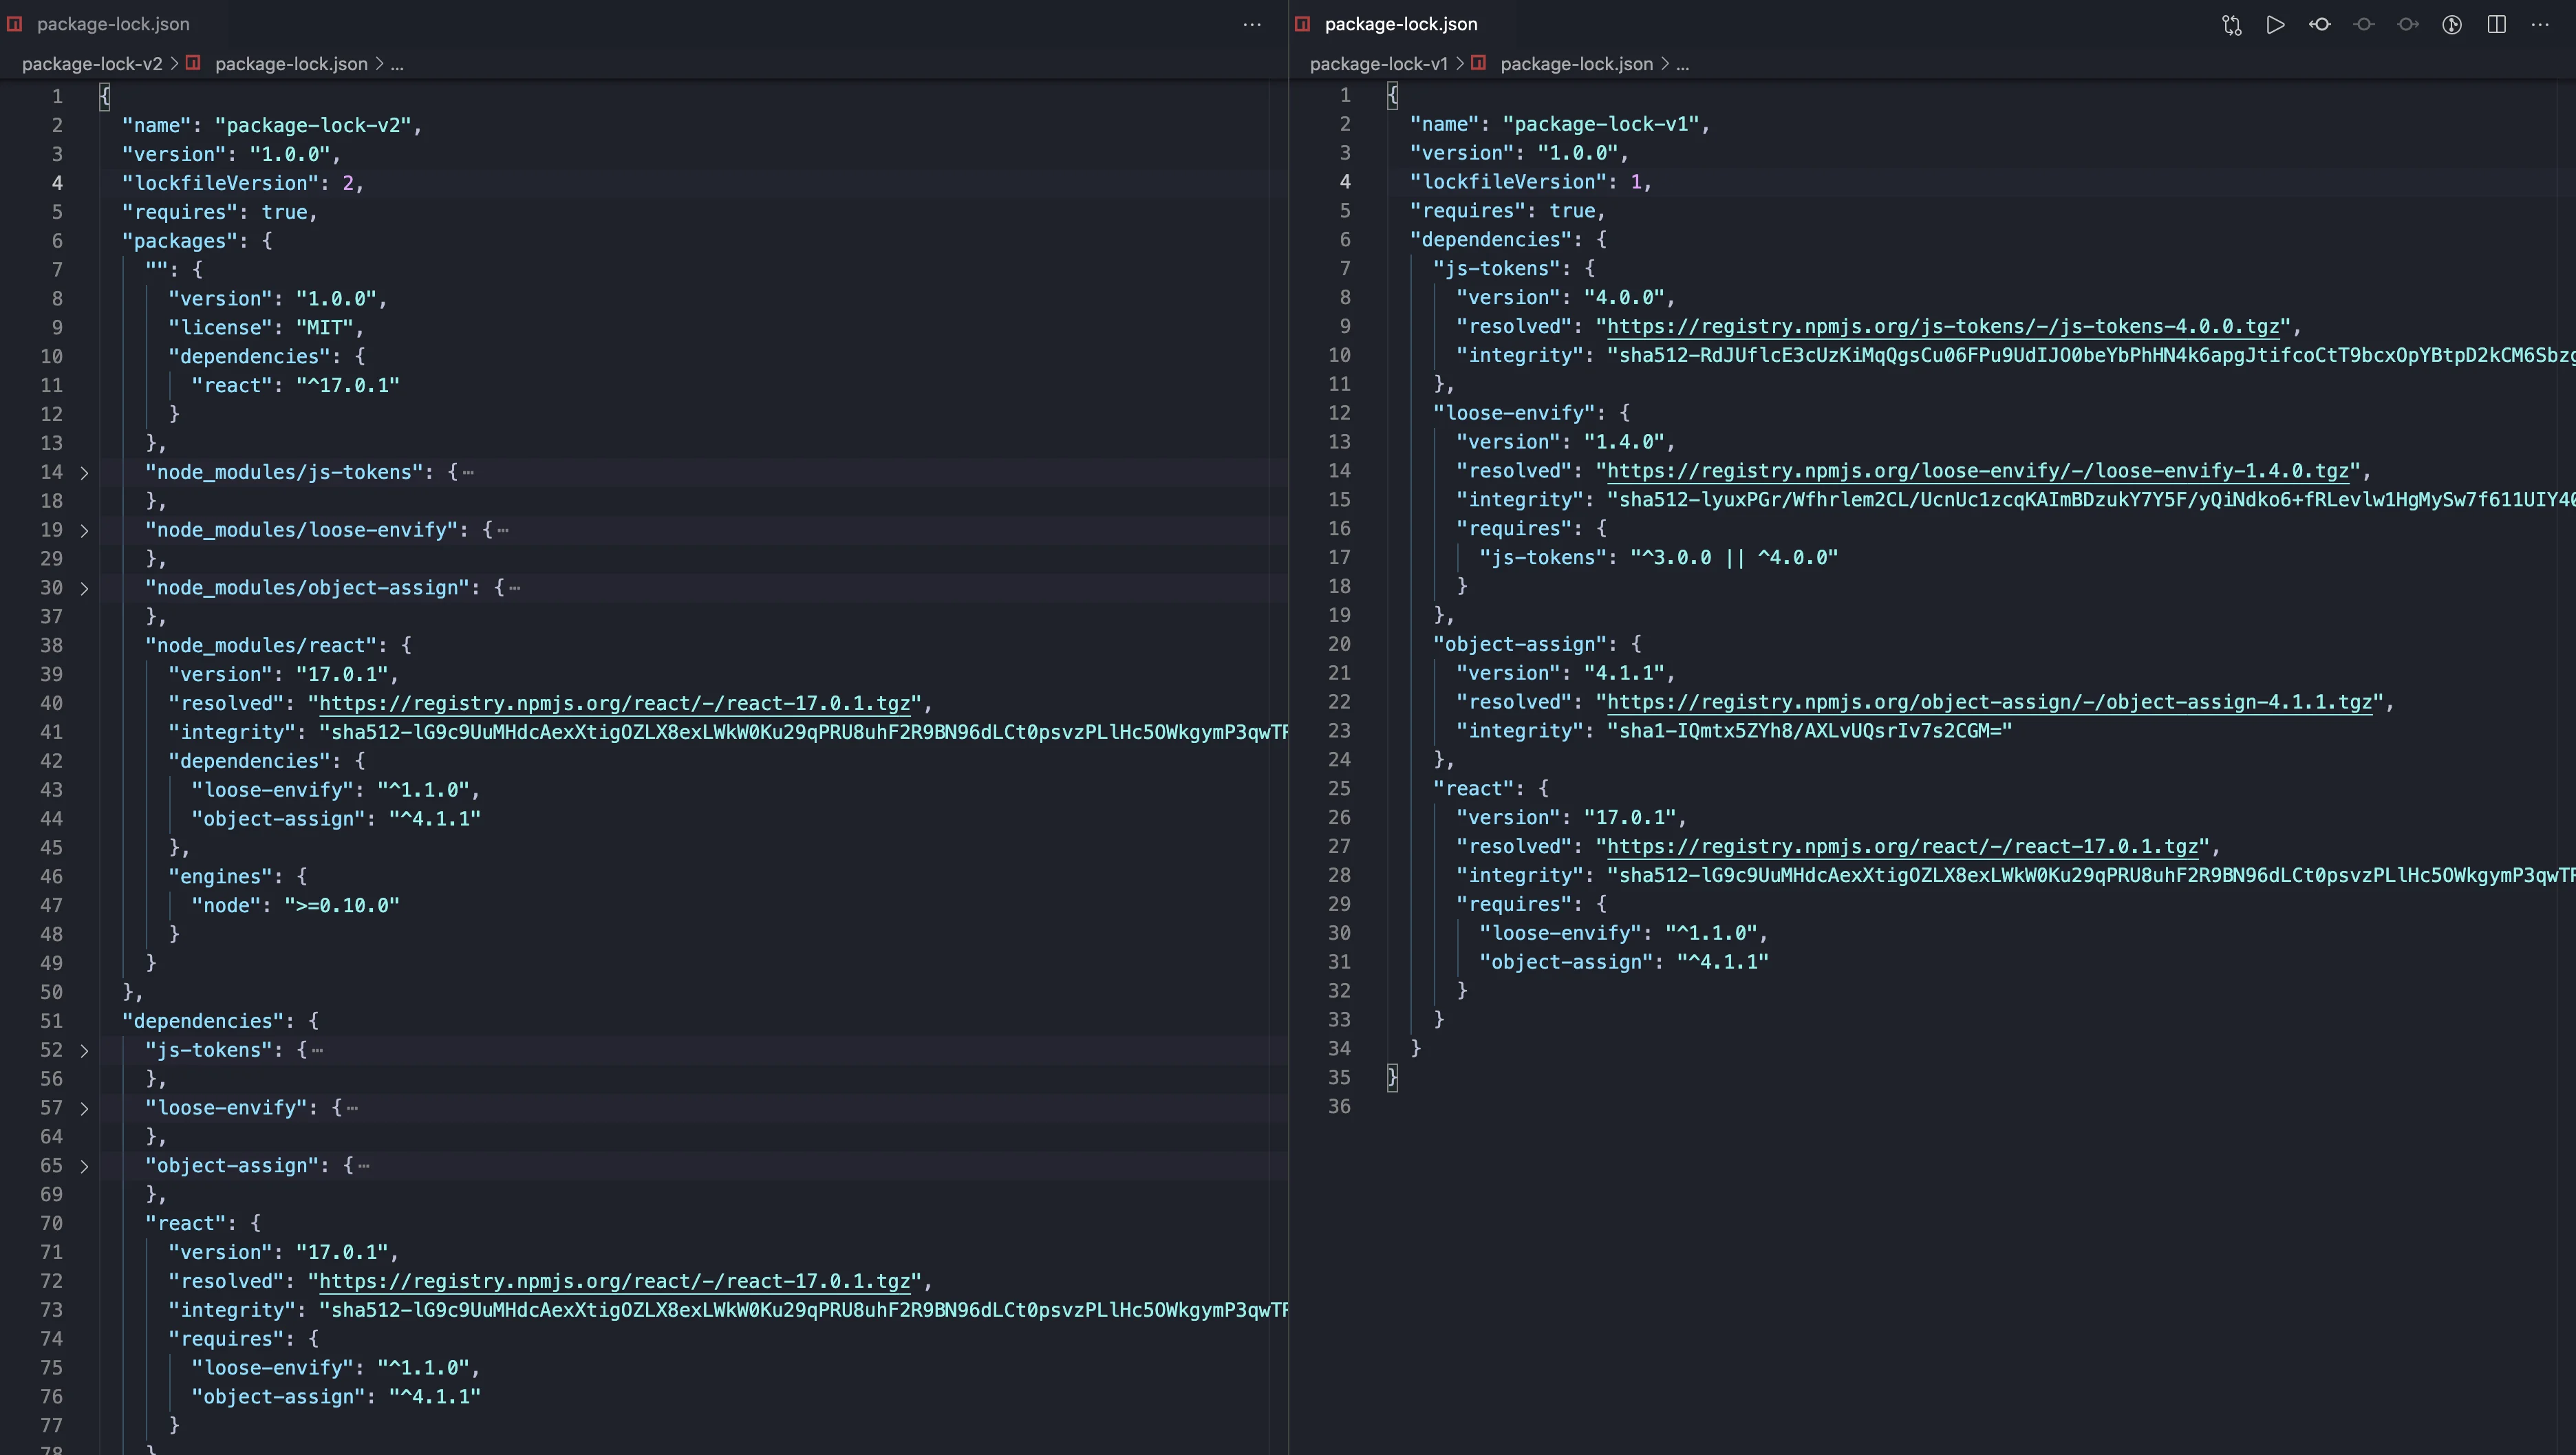
Task: Select the right package-lock.json tab
Action: [1400, 24]
